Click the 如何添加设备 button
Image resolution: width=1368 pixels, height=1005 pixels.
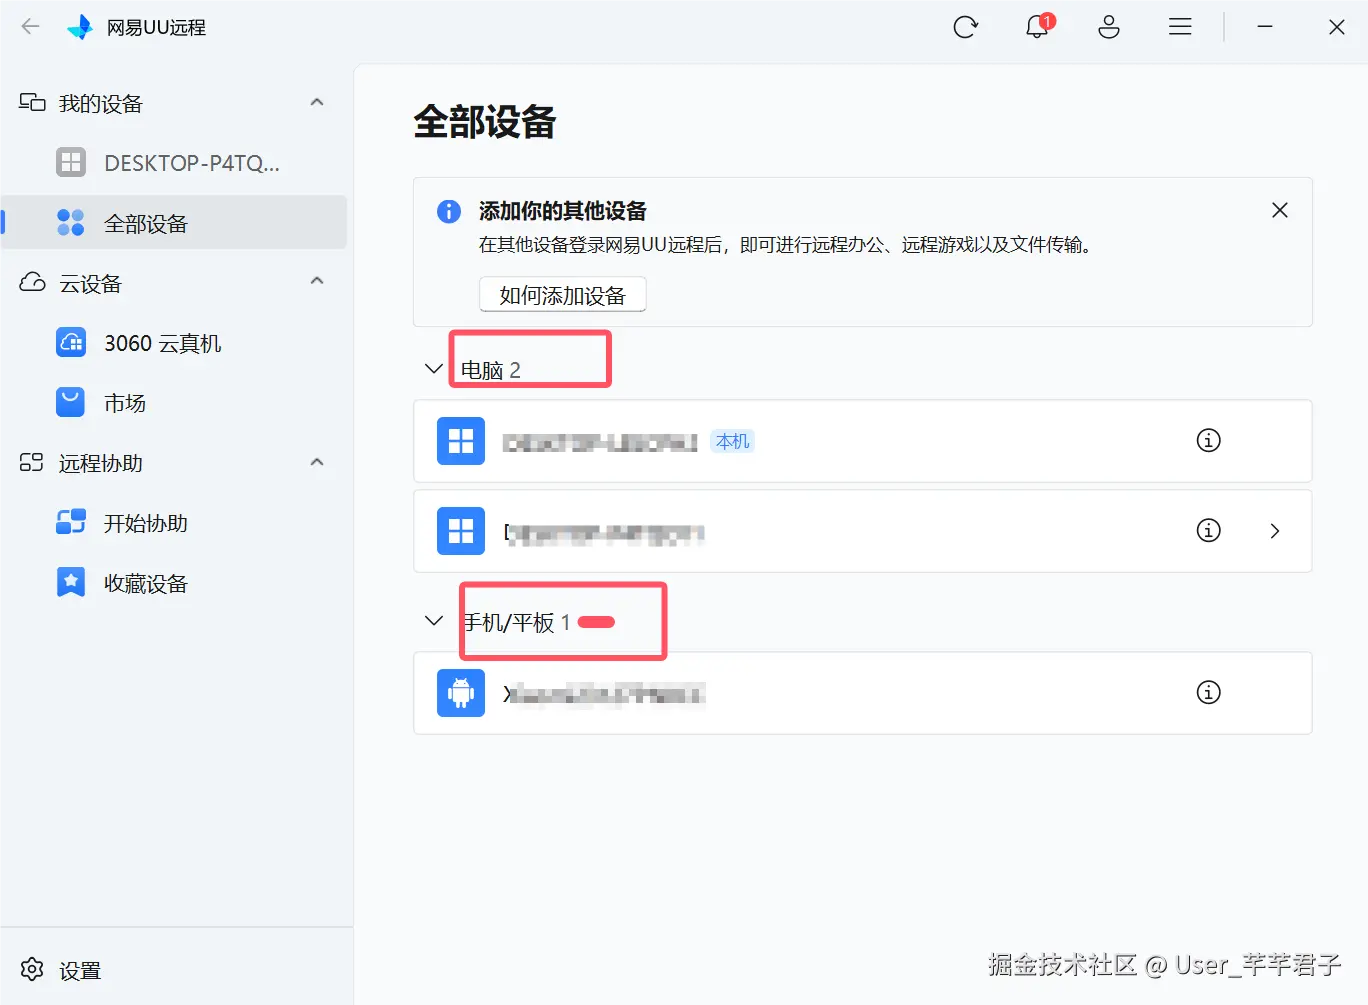[x=563, y=295]
